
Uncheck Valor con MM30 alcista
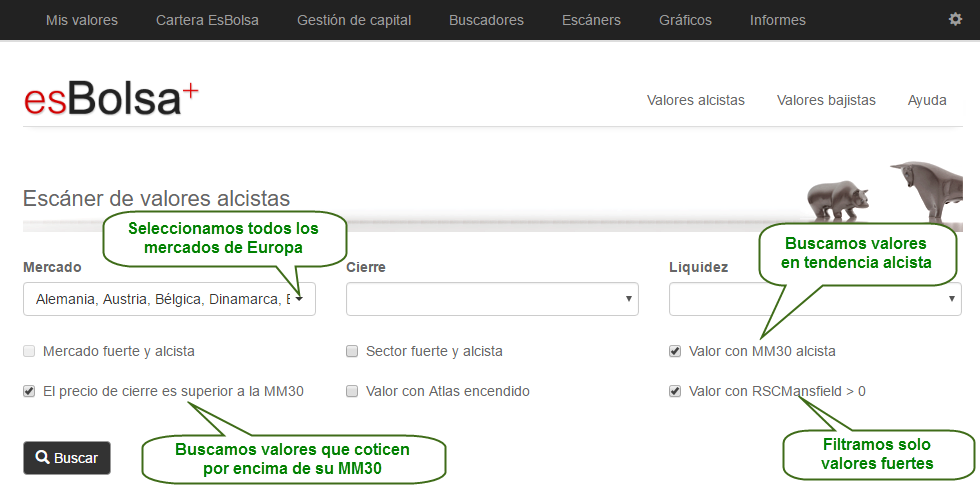click(x=674, y=351)
